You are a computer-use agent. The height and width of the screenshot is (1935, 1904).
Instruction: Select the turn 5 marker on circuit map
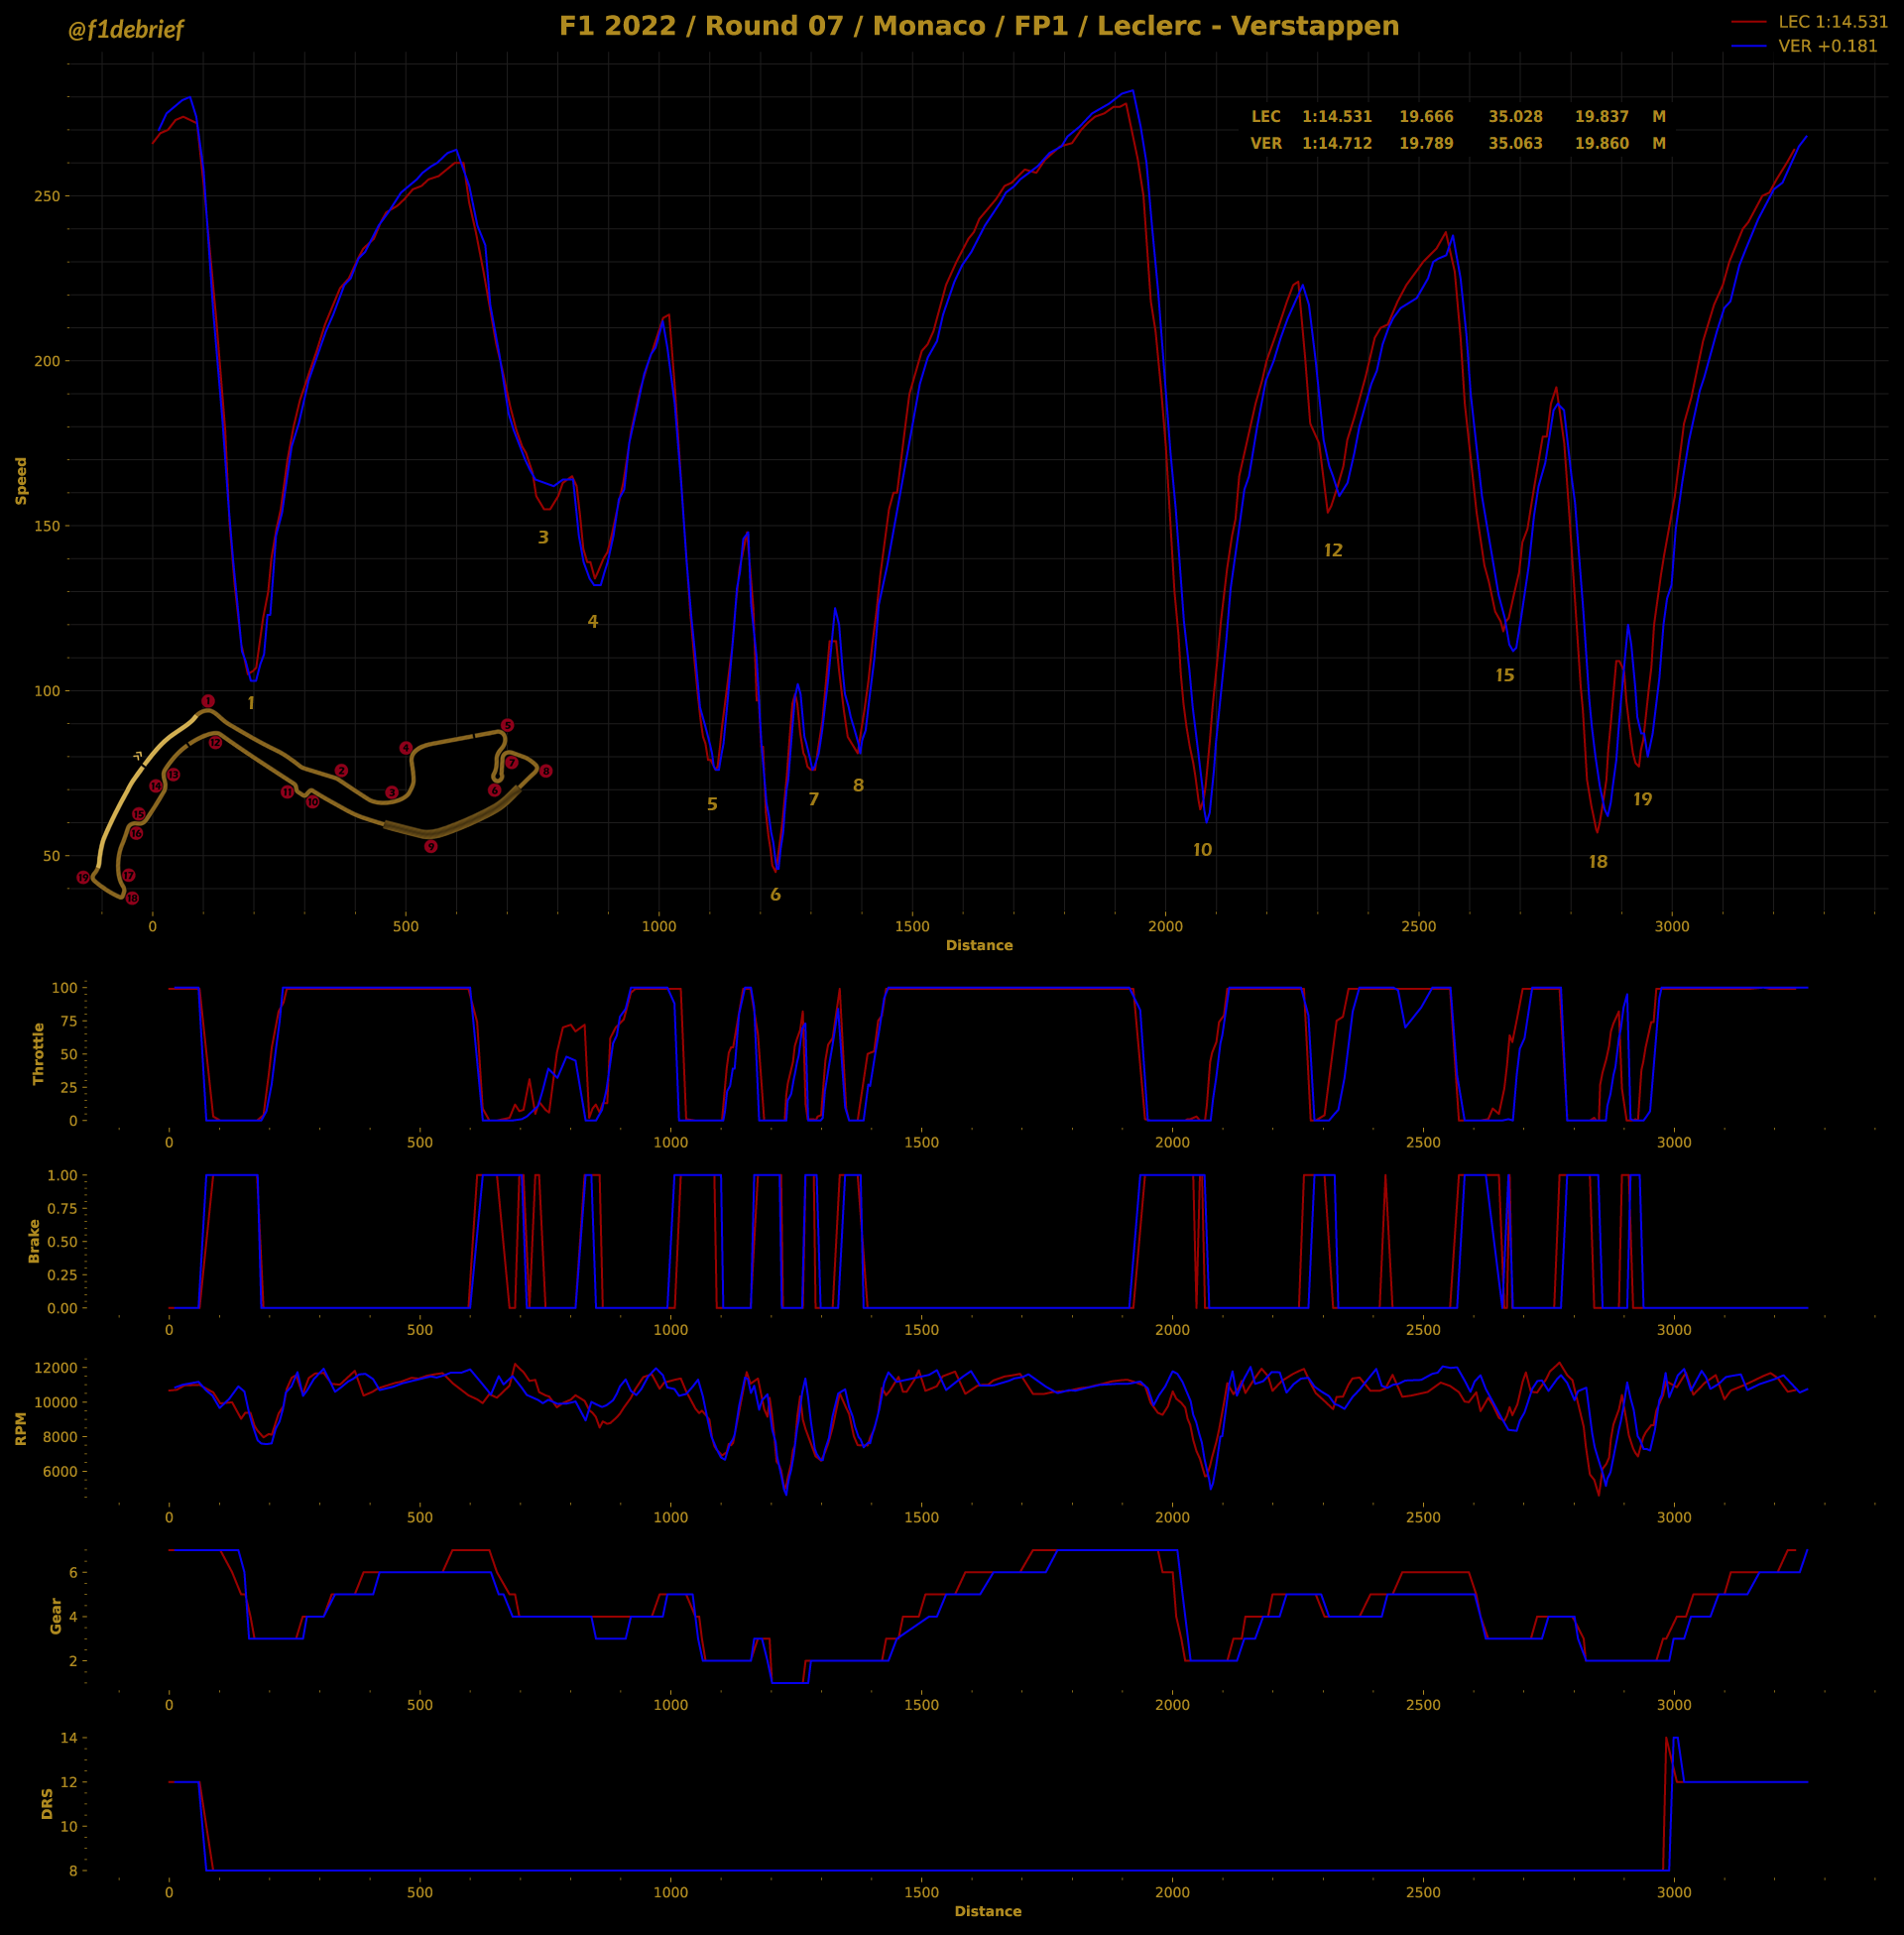click(507, 725)
